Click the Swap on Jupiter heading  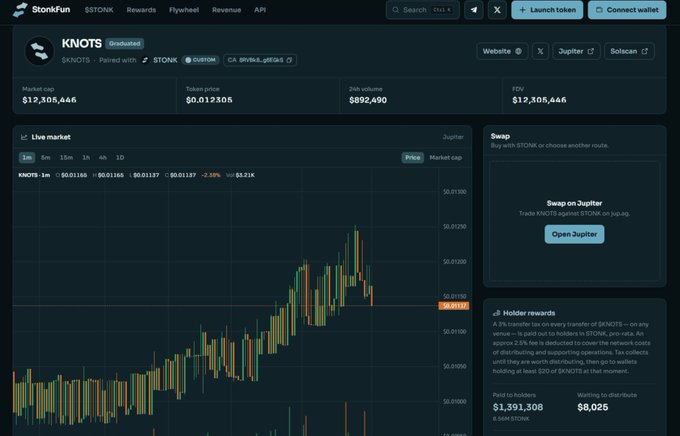tap(574, 203)
